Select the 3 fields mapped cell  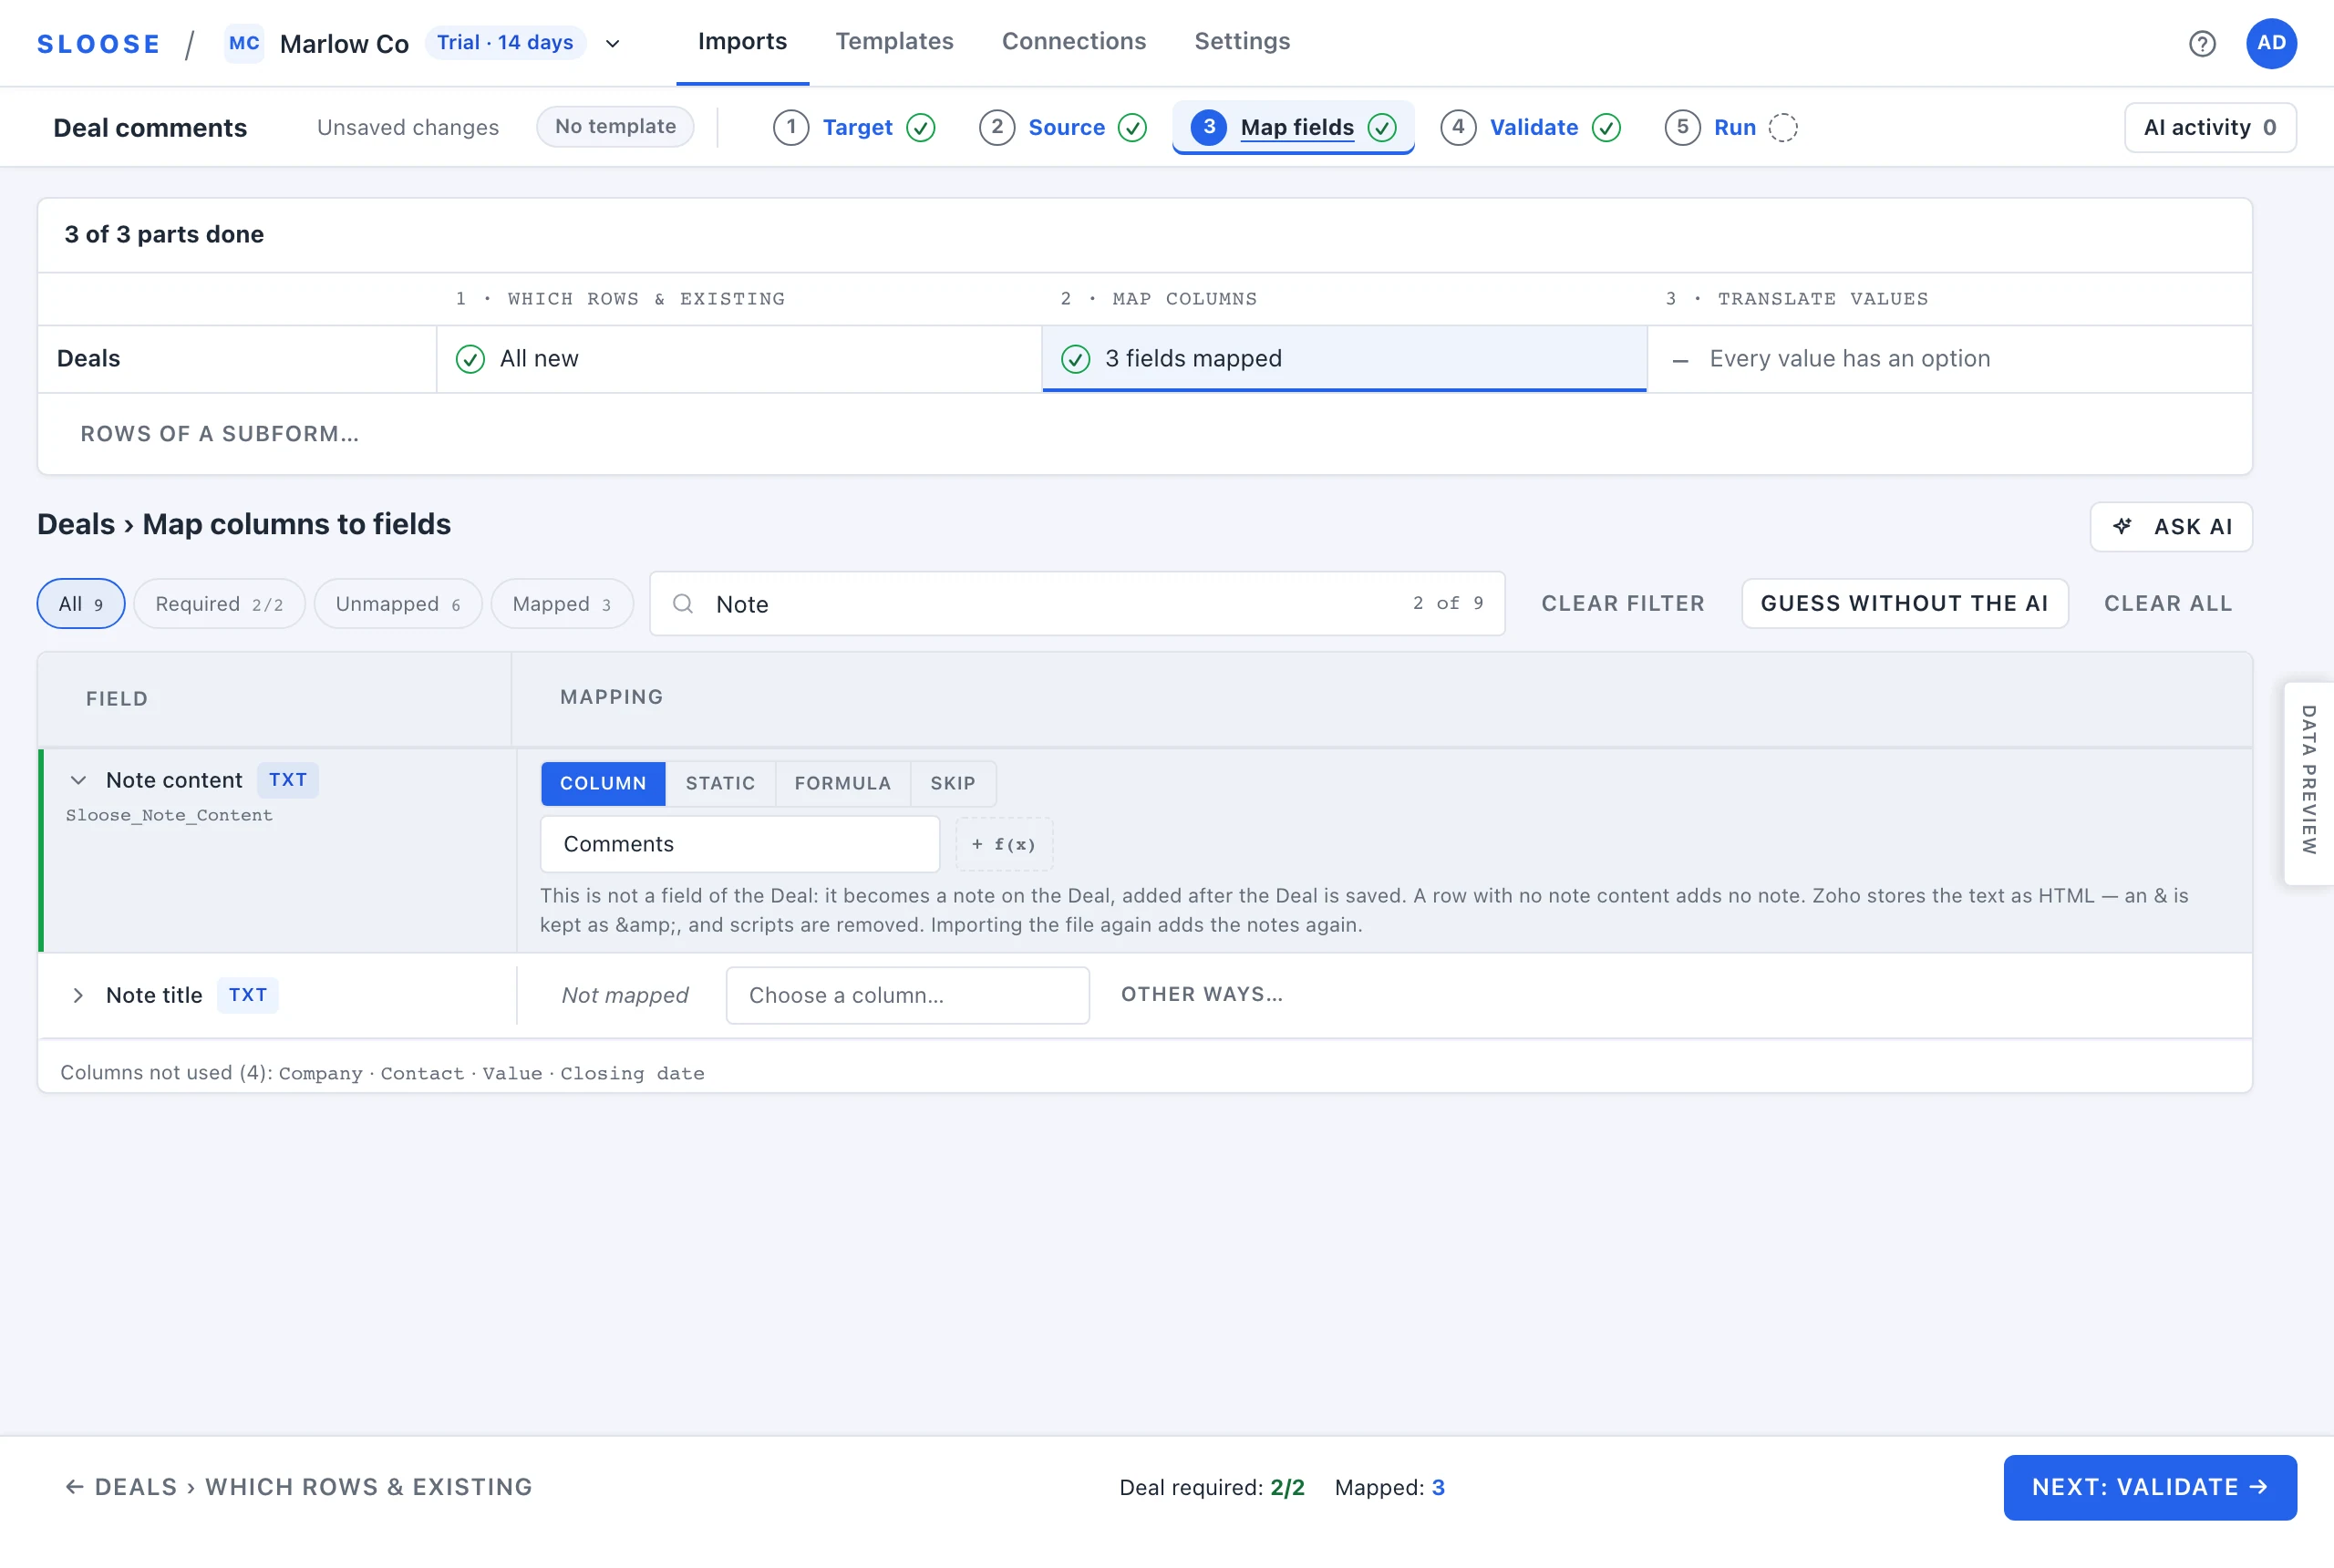1344,358
